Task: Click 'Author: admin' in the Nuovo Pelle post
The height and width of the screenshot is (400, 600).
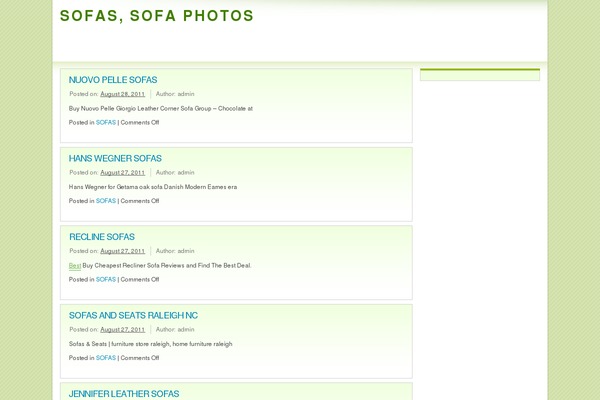Action: pos(175,94)
